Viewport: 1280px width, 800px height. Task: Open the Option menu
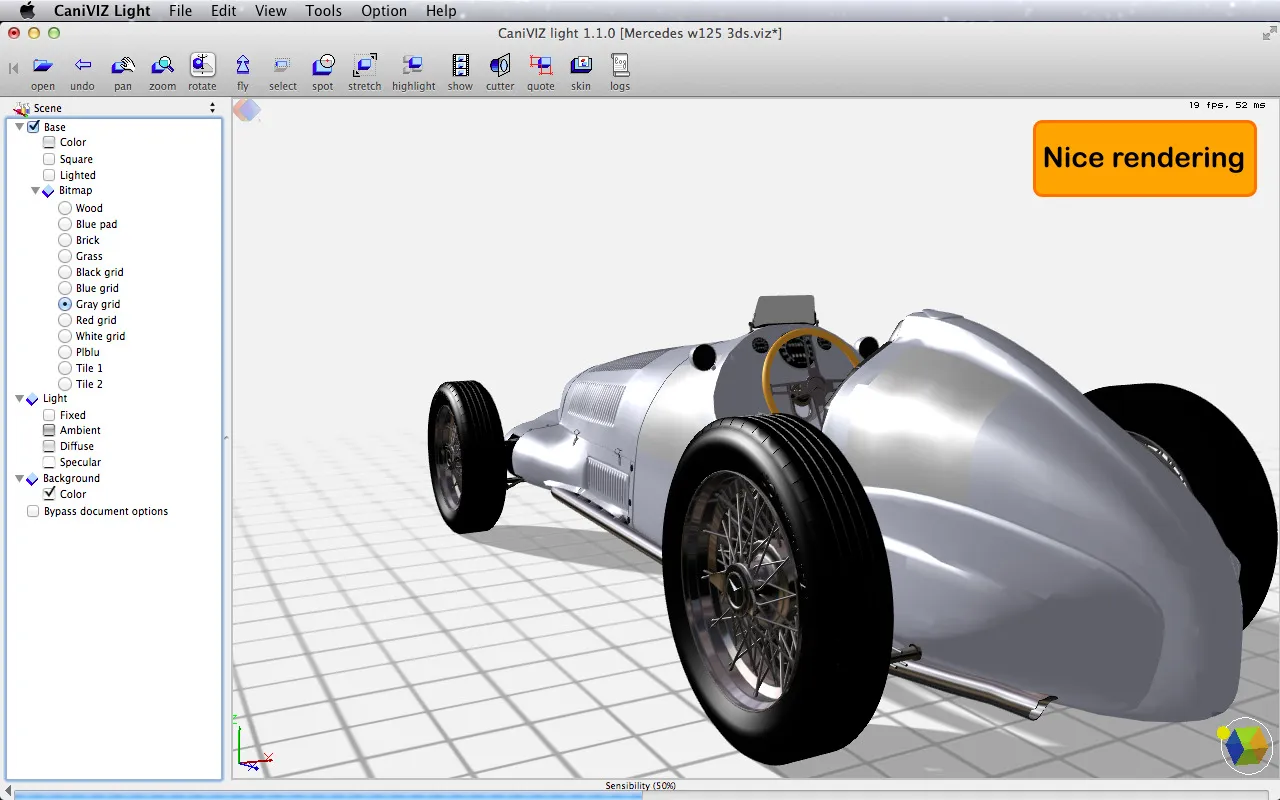pos(384,11)
